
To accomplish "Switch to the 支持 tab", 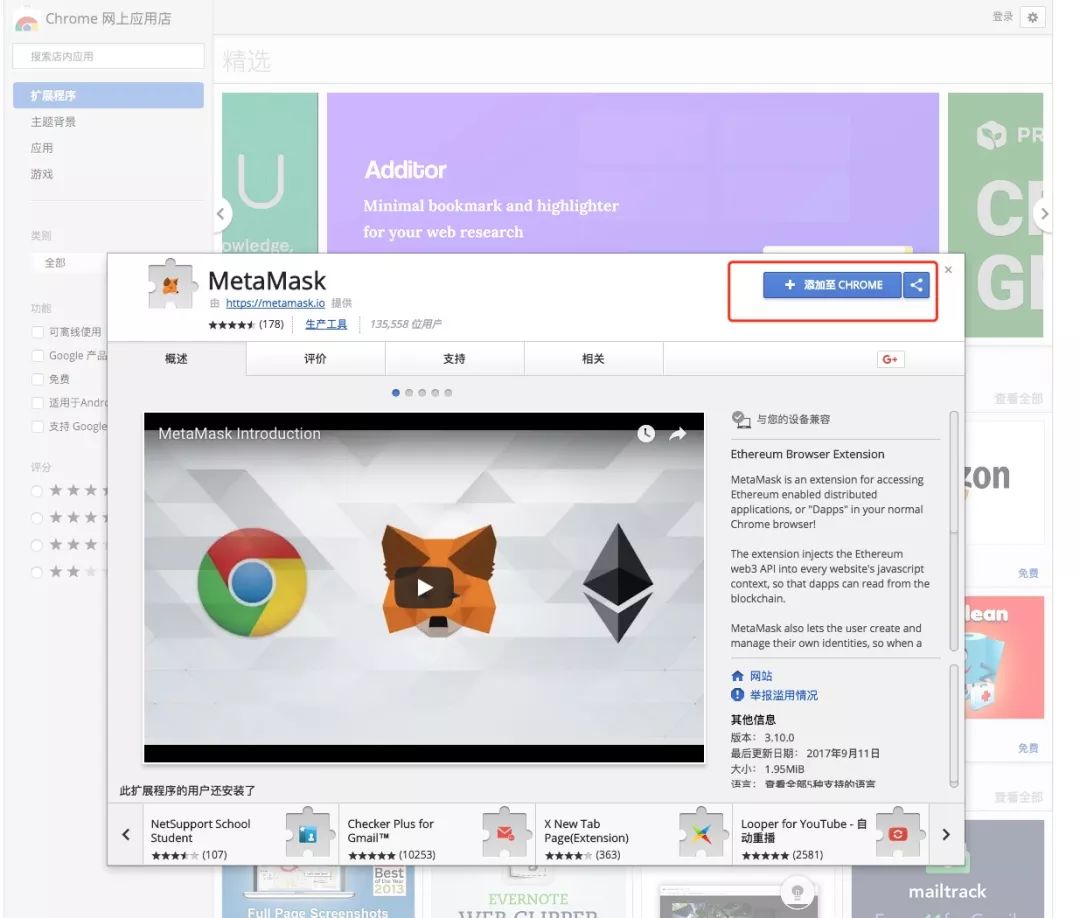I will pyautogui.click(x=454, y=358).
